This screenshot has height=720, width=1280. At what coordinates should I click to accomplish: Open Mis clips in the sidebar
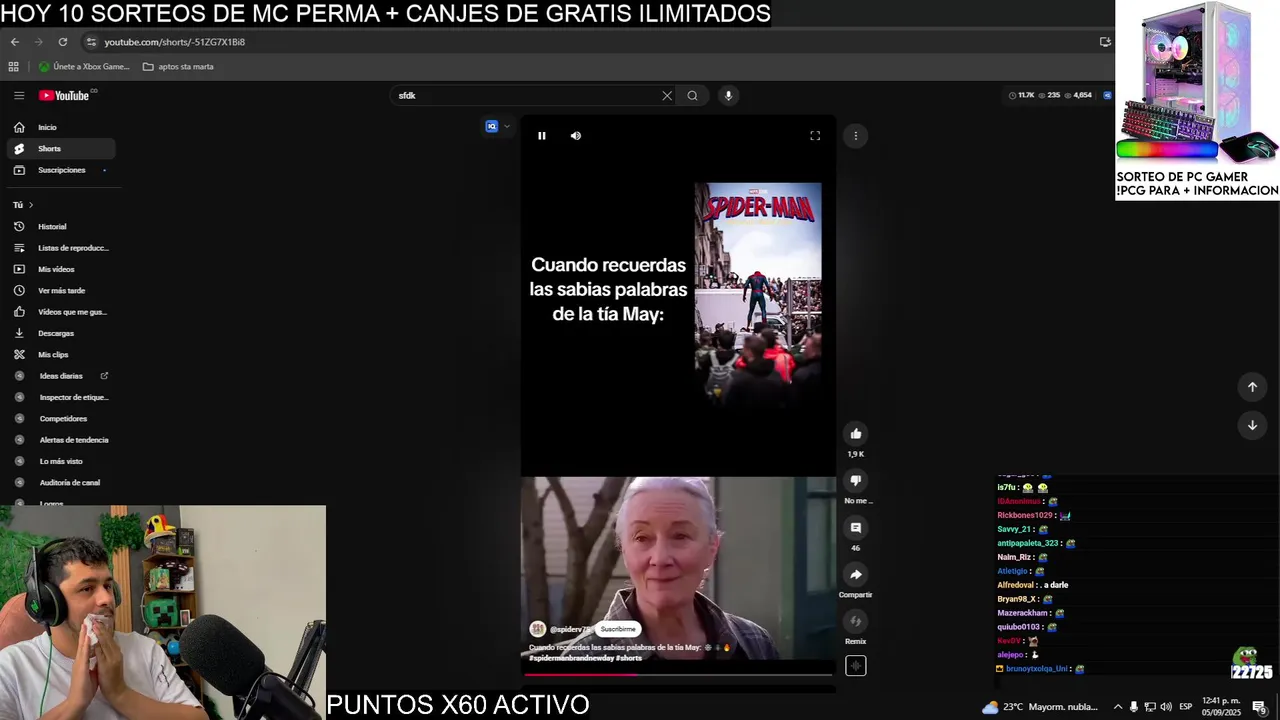point(60,354)
